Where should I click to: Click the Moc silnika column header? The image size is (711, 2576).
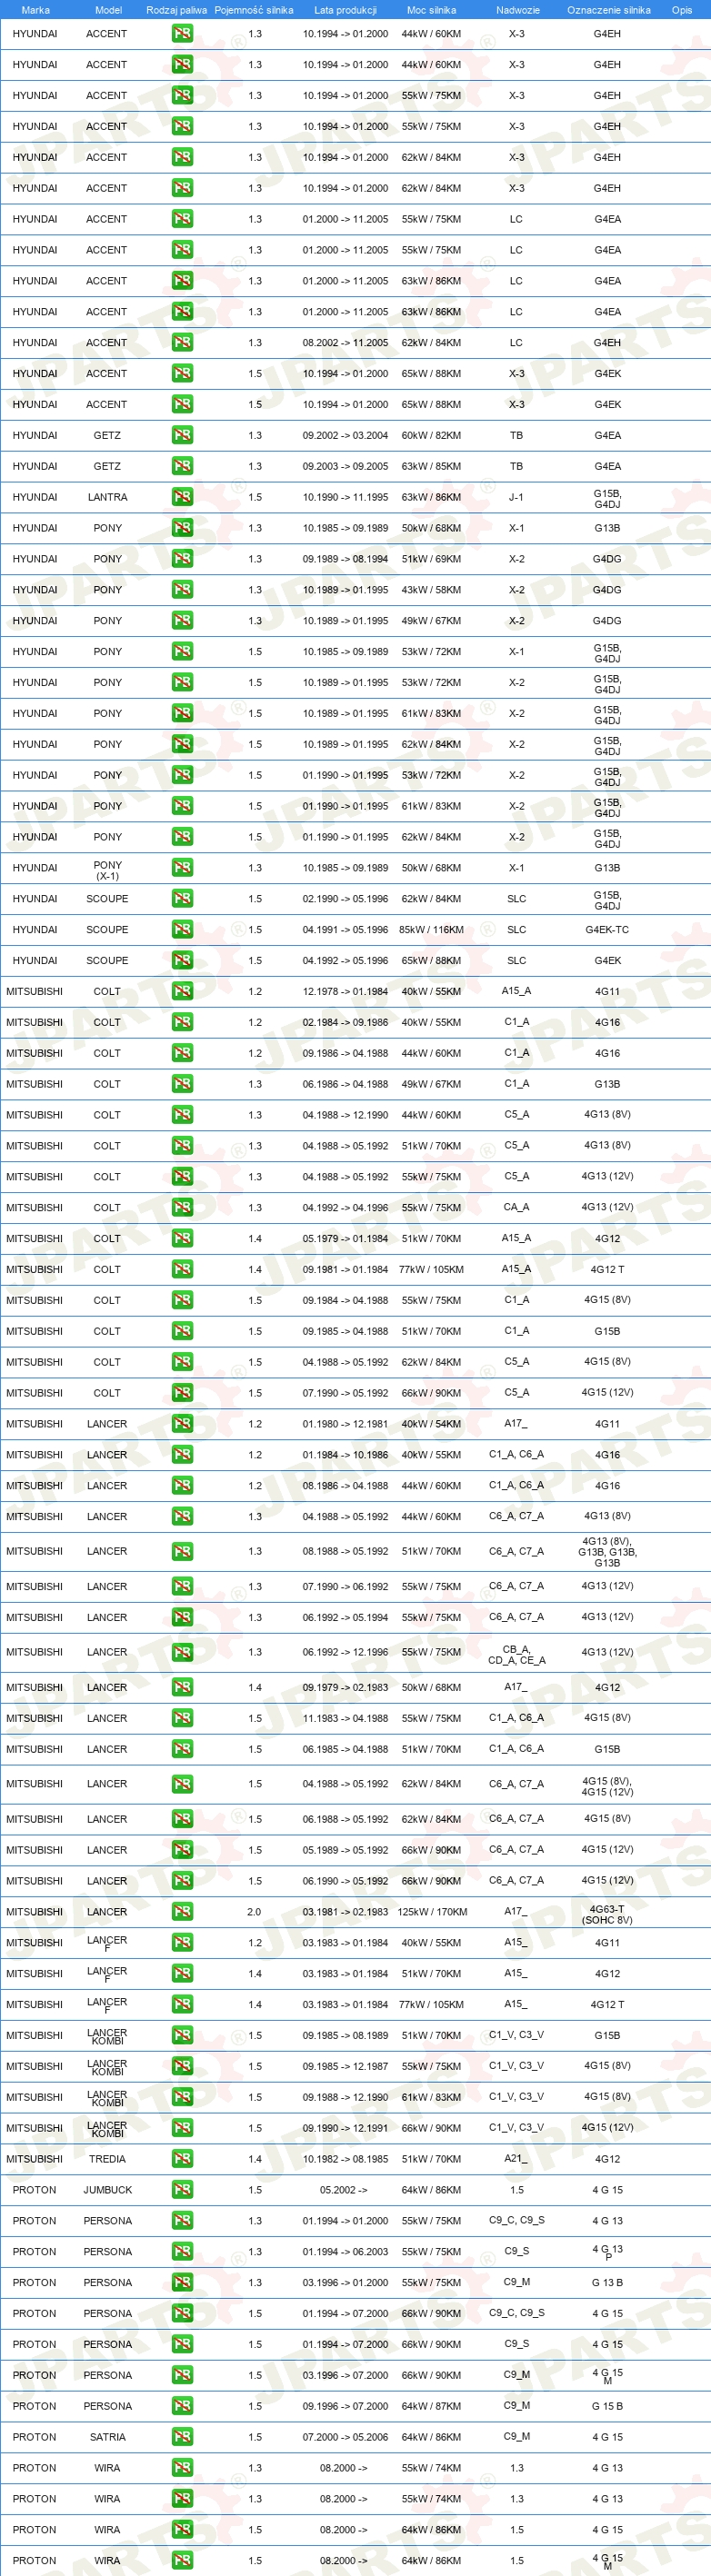[x=431, y=10]
